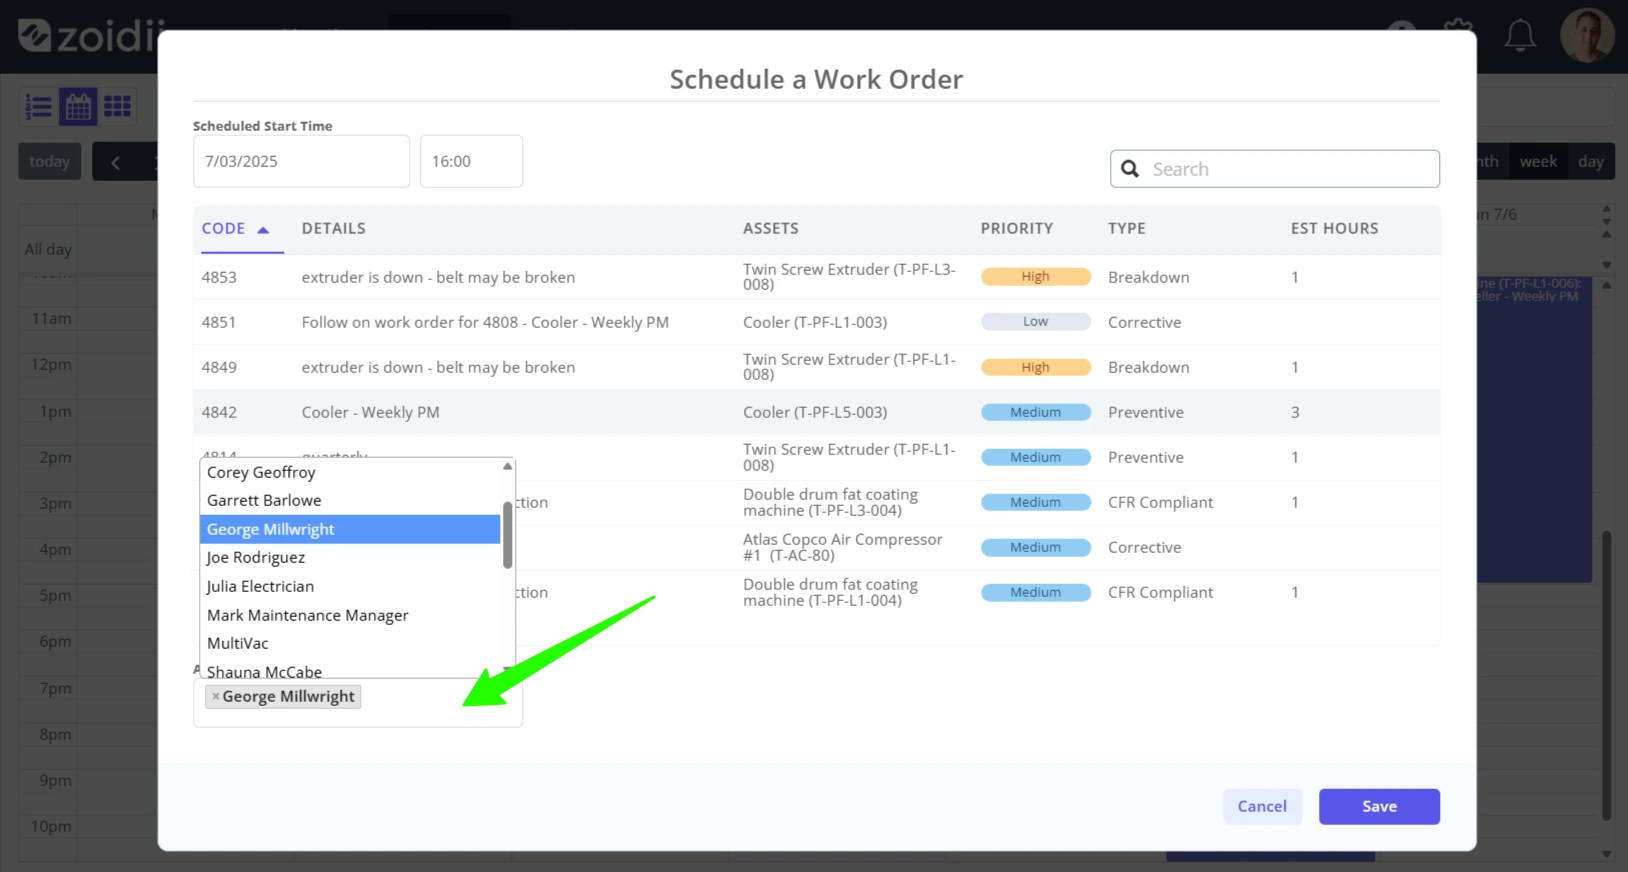Choose Julia Electrician from assignee list

click(350, 586)
